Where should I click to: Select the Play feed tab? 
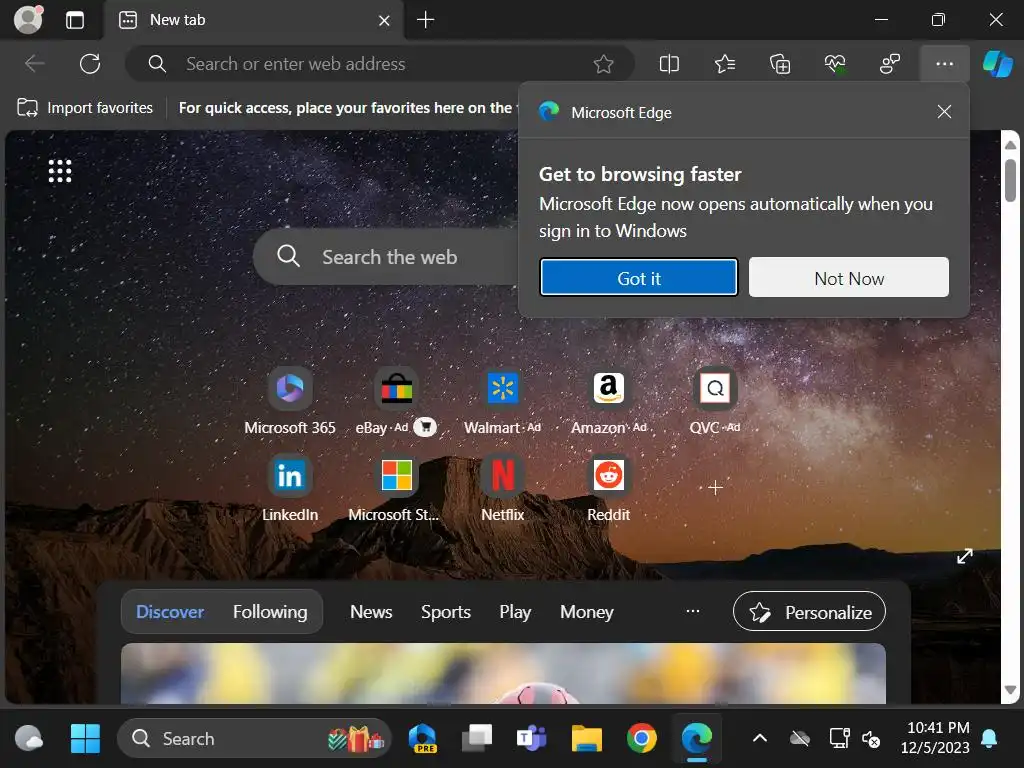coord(515,612)
